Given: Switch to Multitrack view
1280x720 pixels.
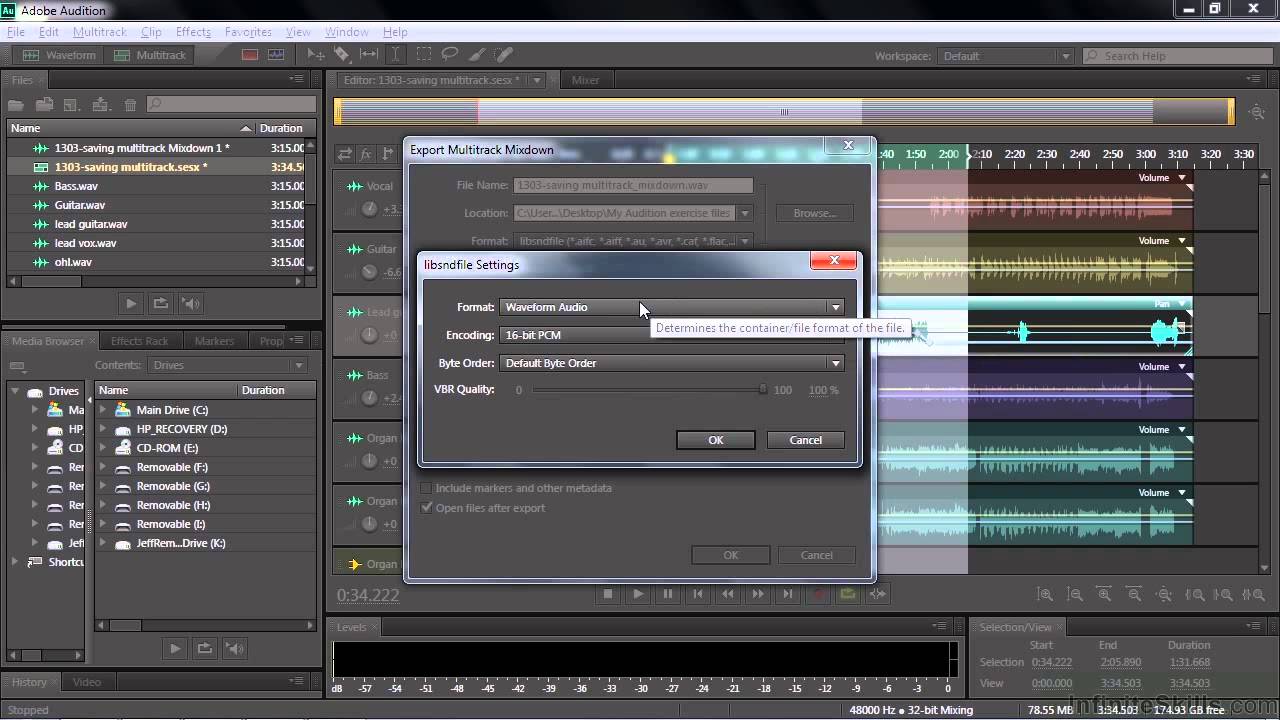Looking at the screenshot, I should coord(150,55).
